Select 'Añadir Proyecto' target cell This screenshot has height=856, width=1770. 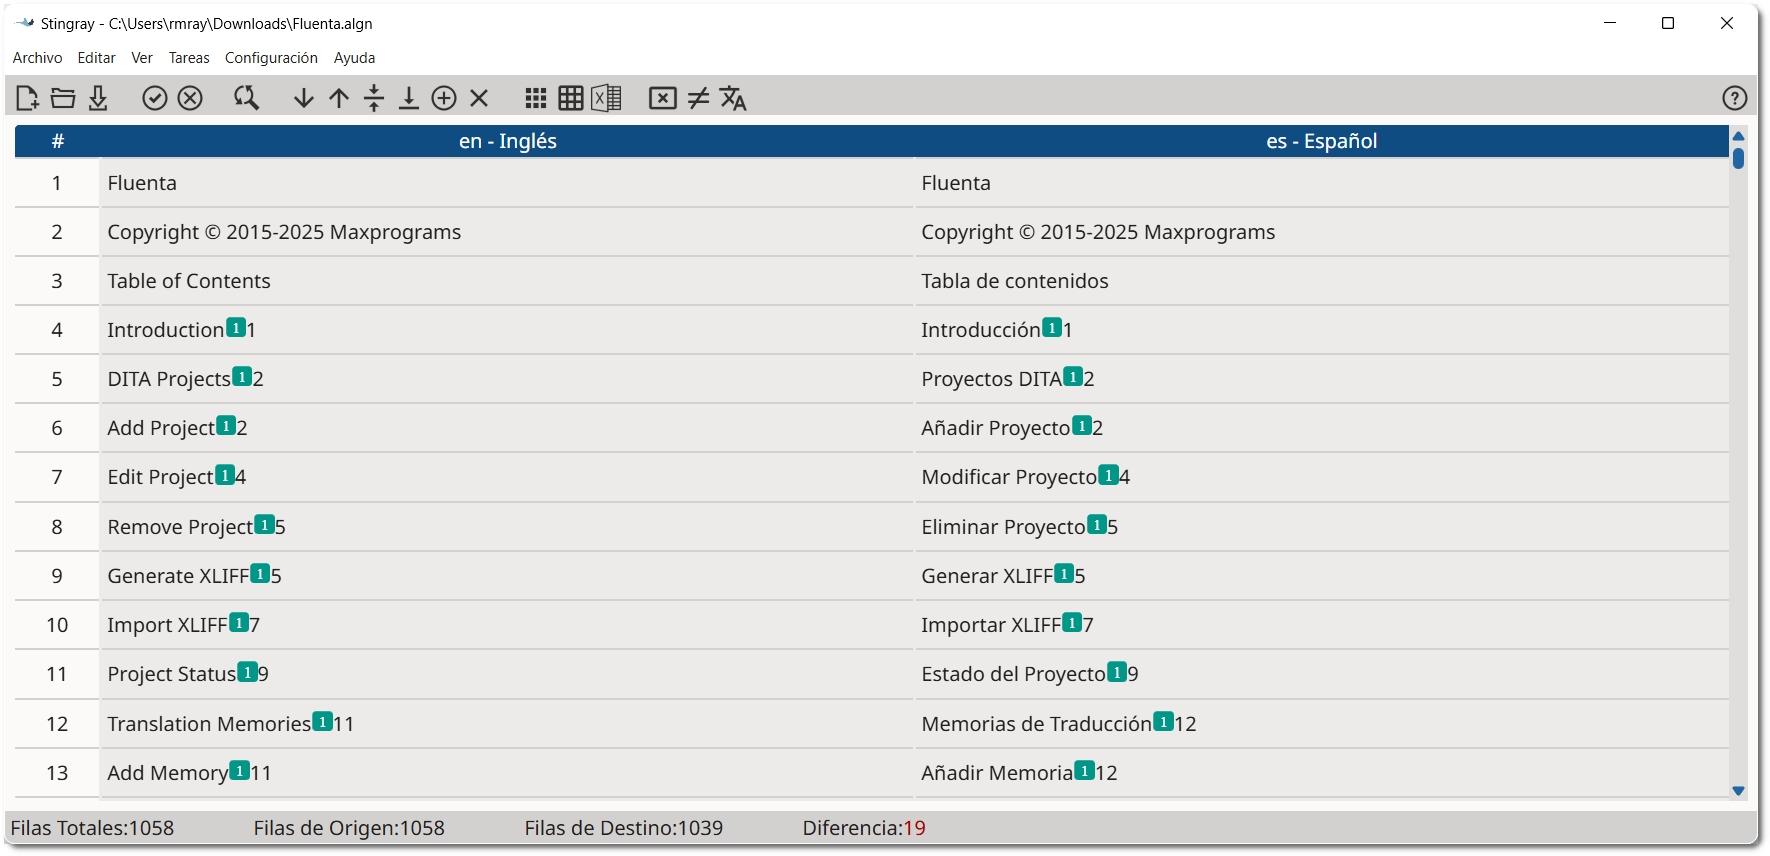point(1322,428)
